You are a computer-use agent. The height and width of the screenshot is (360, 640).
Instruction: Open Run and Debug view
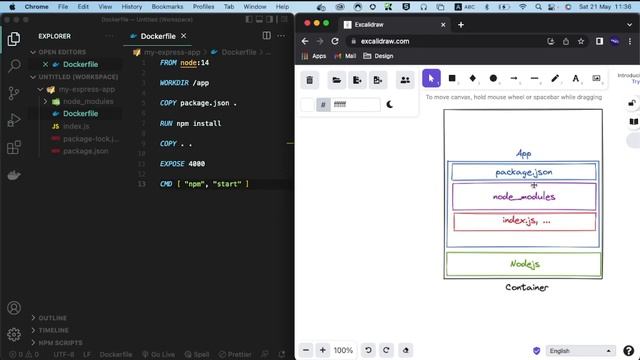(x=14, y=120)
